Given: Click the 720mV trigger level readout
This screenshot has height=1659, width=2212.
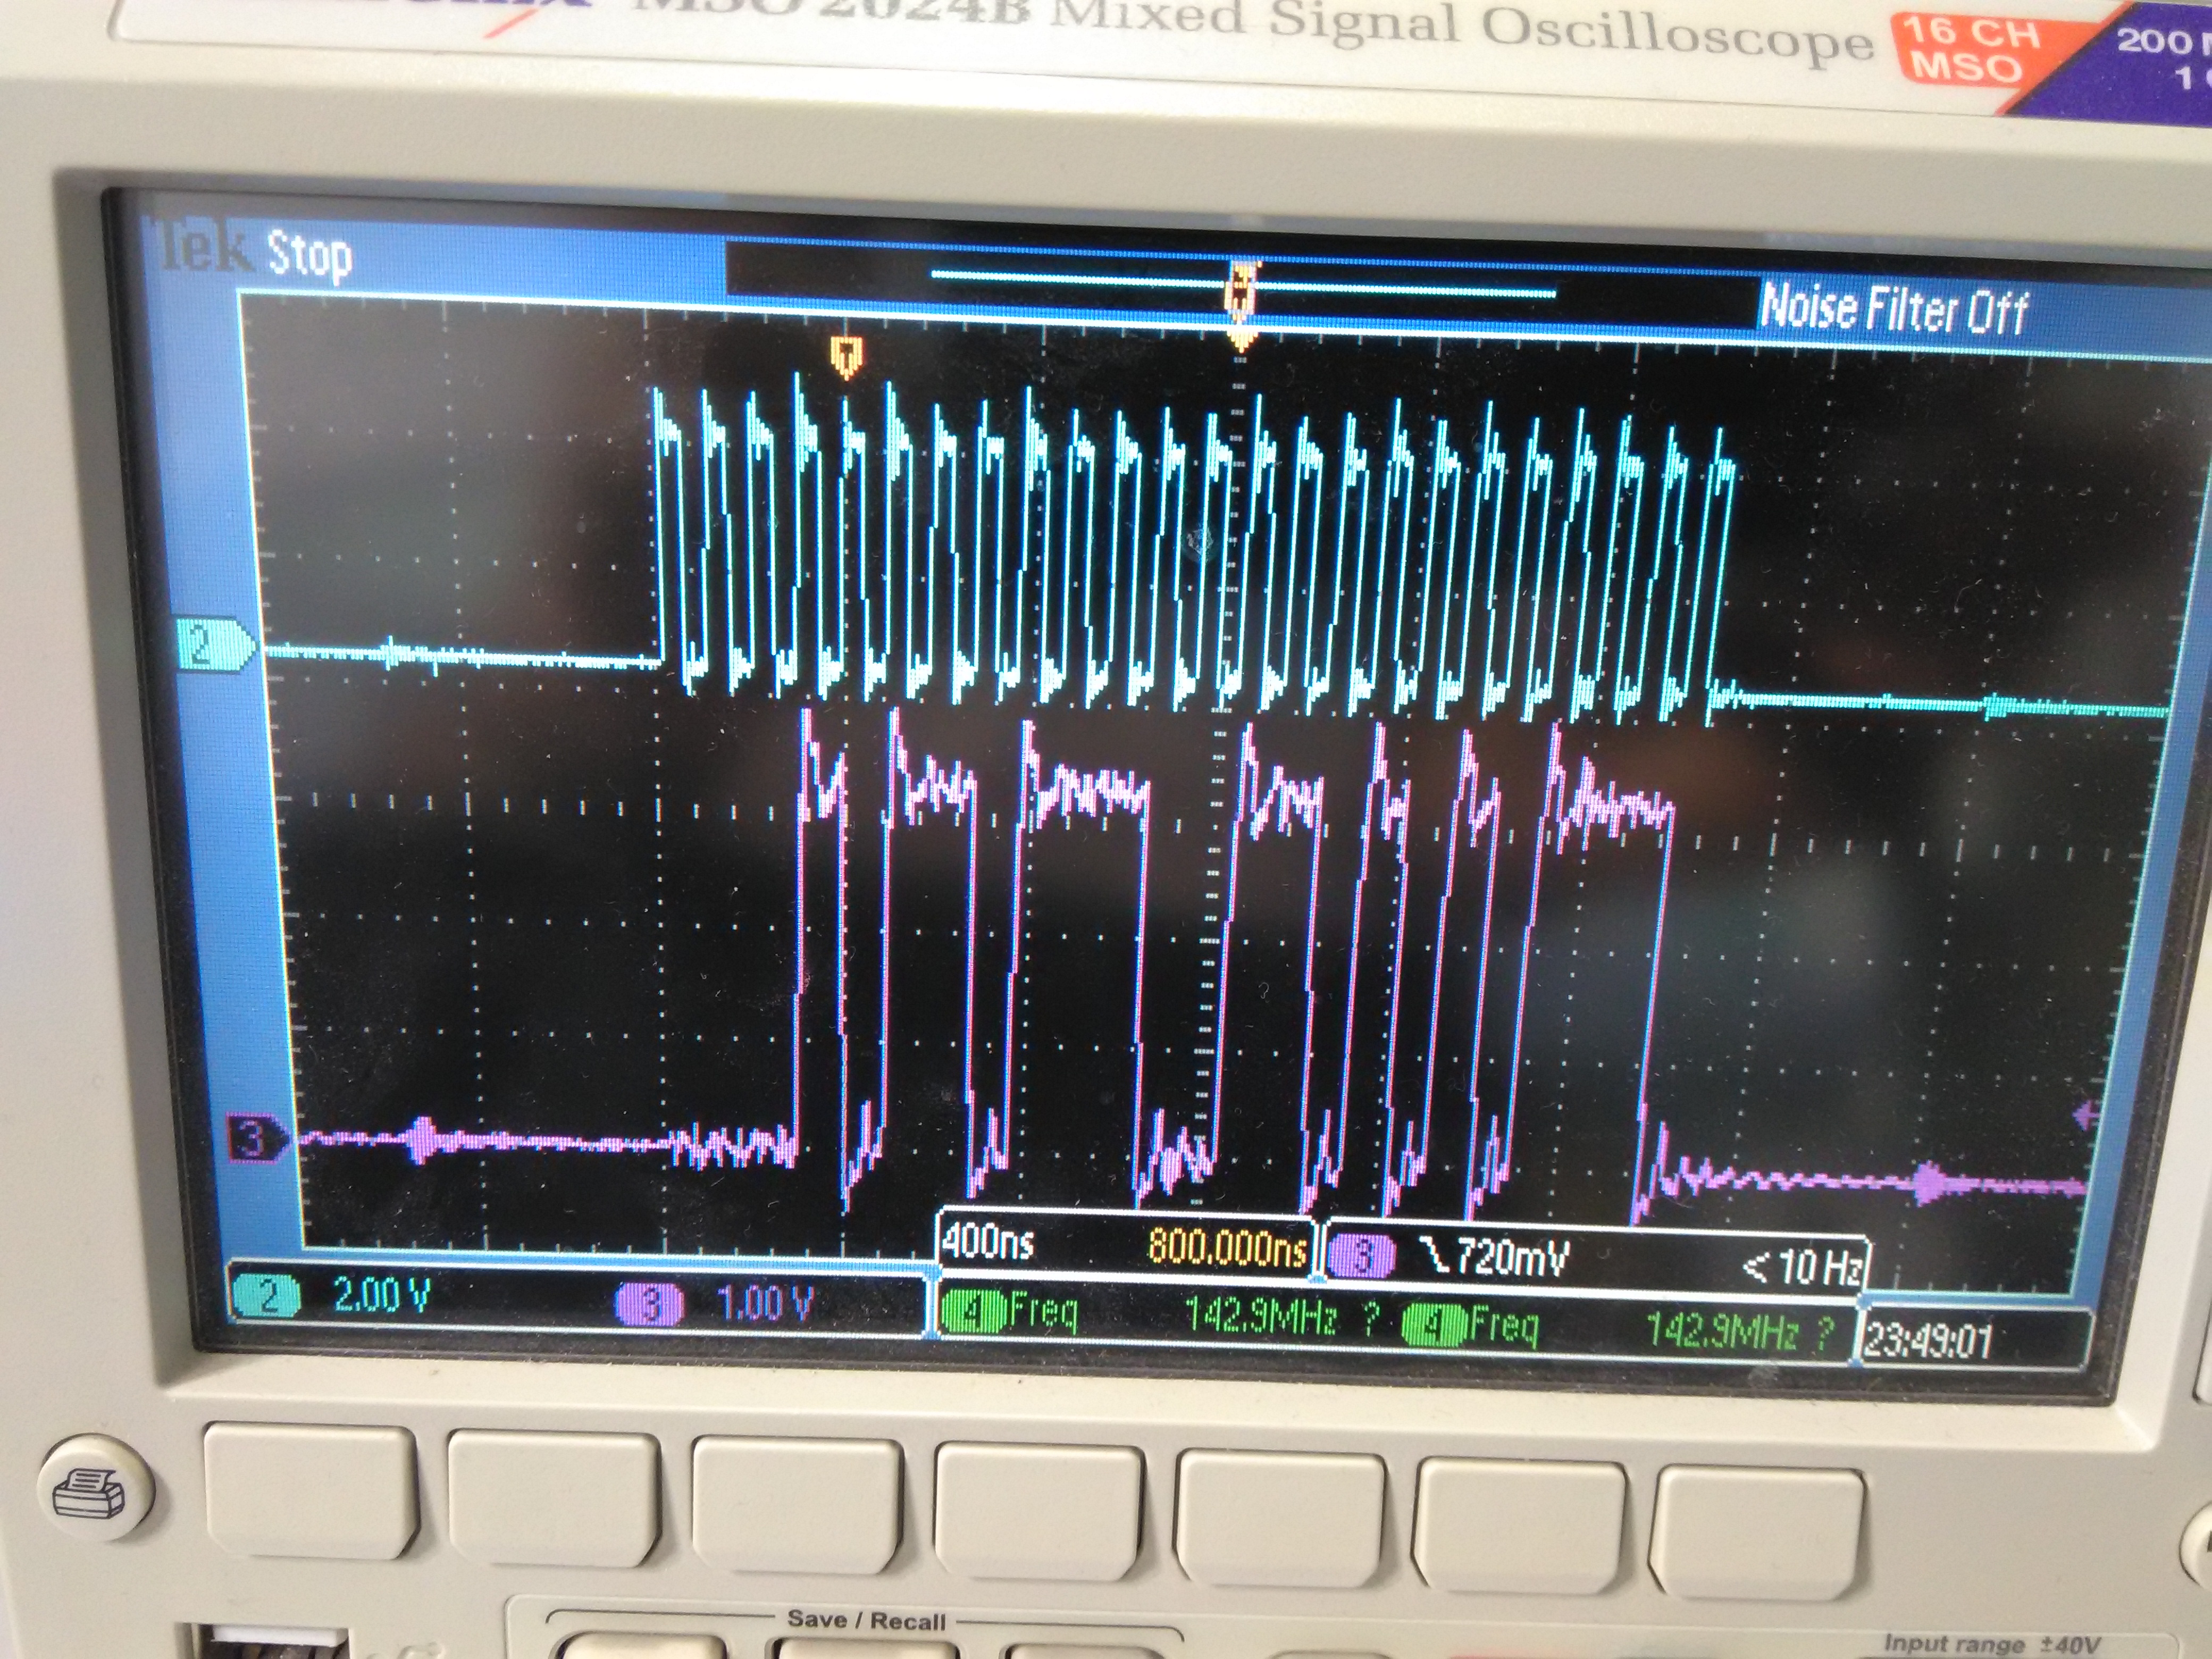Looking at the screenshot, I should pos(1512,1258).
